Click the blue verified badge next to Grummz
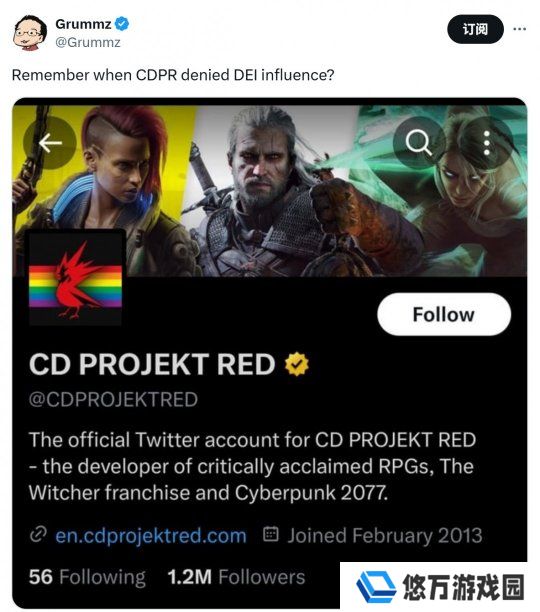 click(x=122, y=24)
